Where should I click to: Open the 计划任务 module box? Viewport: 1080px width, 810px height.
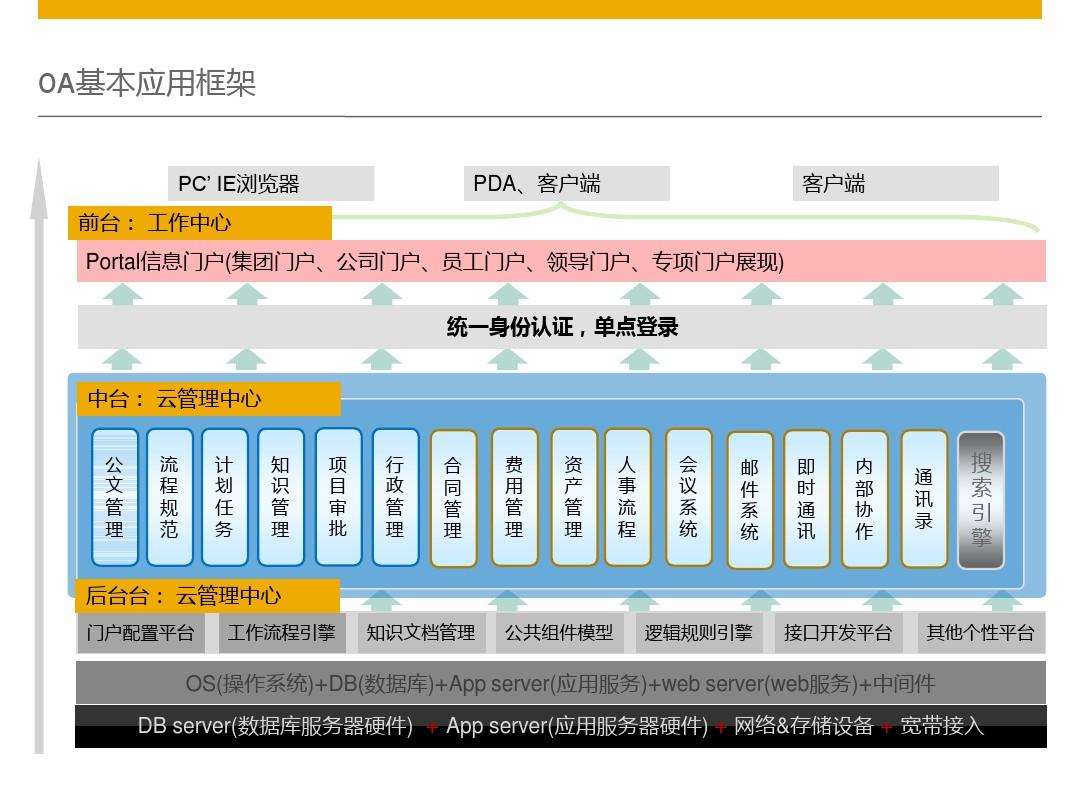tap(225, 497)
